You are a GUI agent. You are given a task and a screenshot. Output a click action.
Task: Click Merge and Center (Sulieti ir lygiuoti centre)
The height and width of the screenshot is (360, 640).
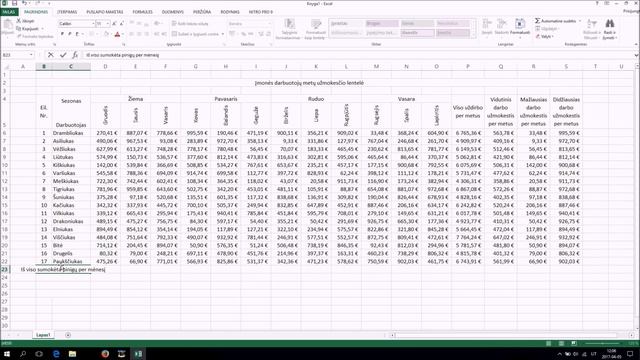[x=196, y=34]
